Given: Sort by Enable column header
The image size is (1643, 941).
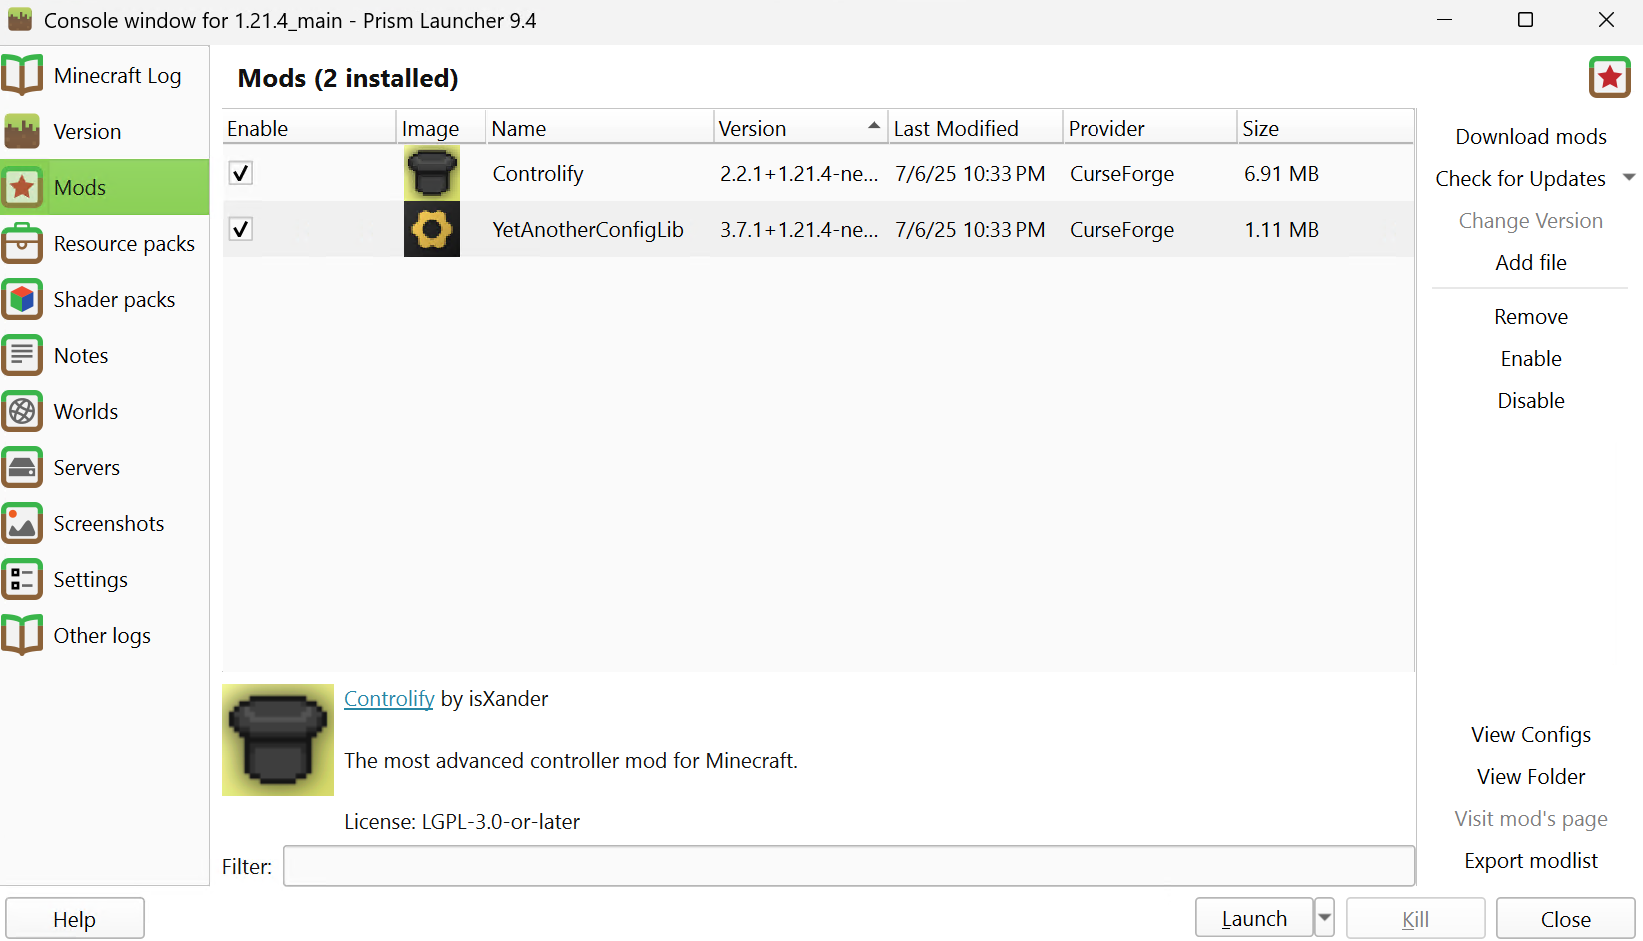Looking at the screenshot, I should pos(310,128).
